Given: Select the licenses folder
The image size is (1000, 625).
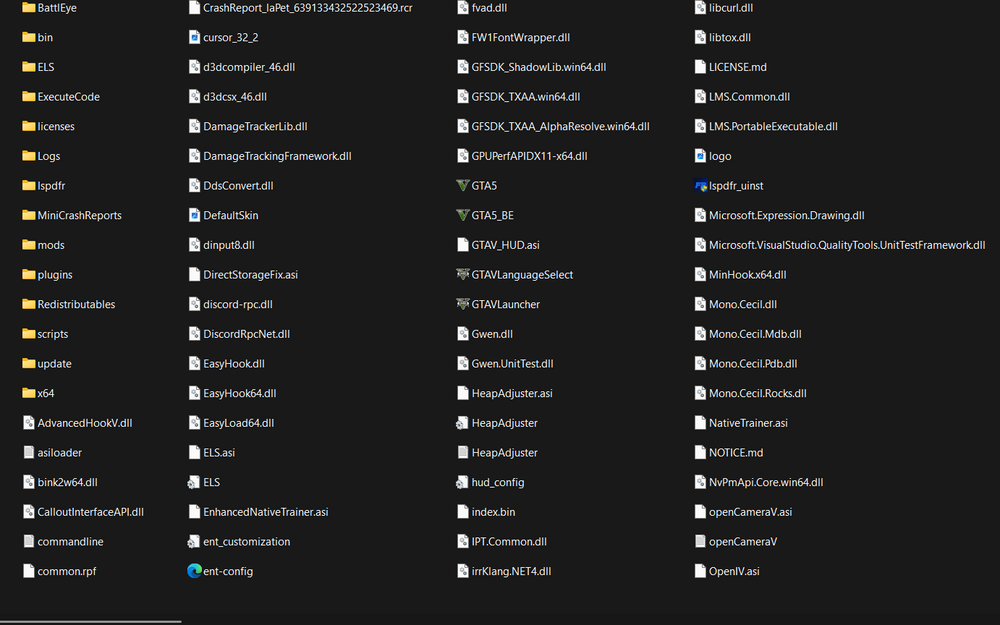Looking at the screenshot, I should pos(48,126).
